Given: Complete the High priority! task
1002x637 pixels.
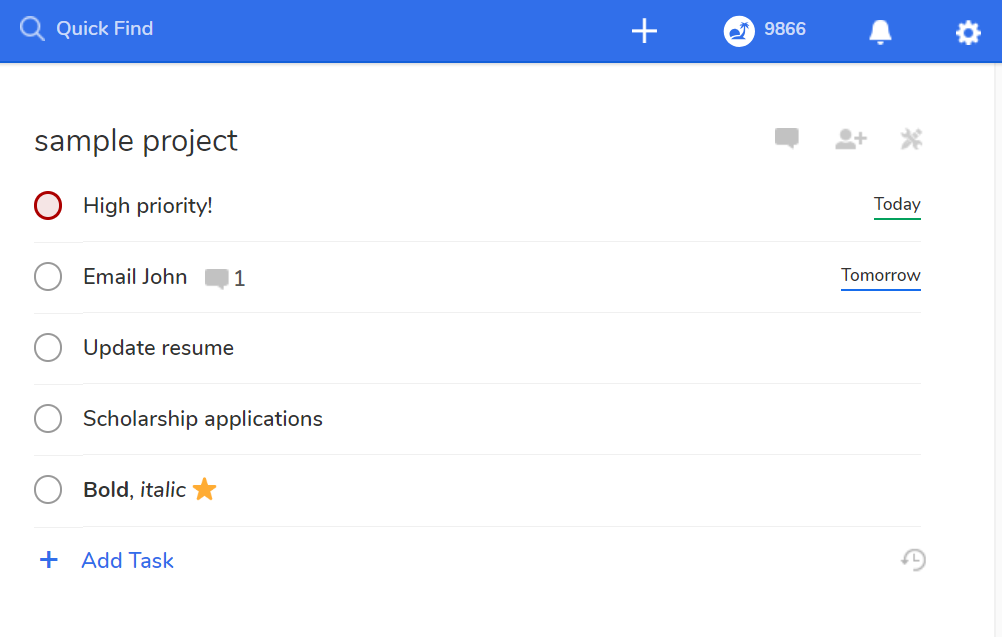Looking at the screenshot, I should pyautogui.click(x=48, y=205).
